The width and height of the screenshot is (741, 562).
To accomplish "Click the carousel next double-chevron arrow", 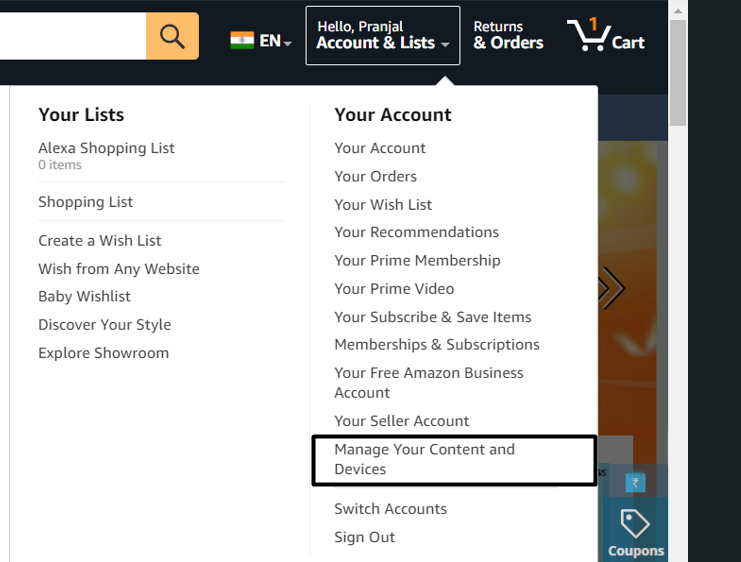I will (x=610, y=289).
